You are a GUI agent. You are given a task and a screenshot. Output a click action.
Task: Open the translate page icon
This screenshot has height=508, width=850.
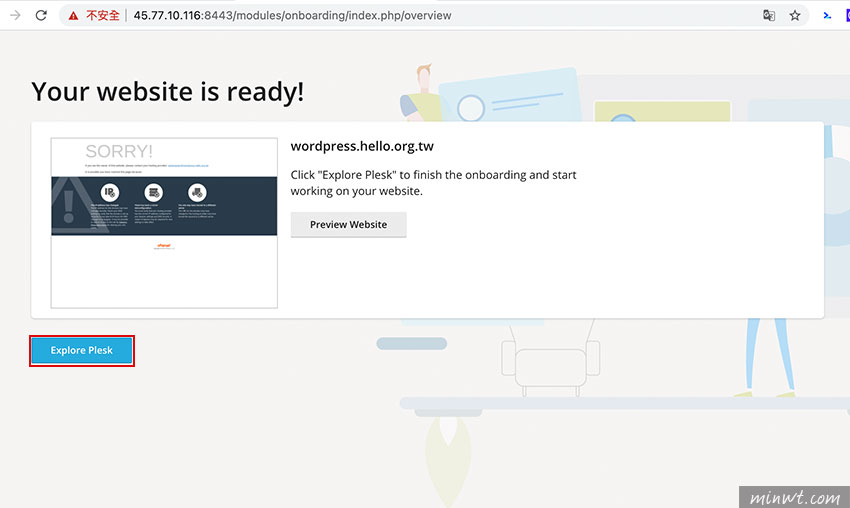pyautogui.click(x=769, y=15)
